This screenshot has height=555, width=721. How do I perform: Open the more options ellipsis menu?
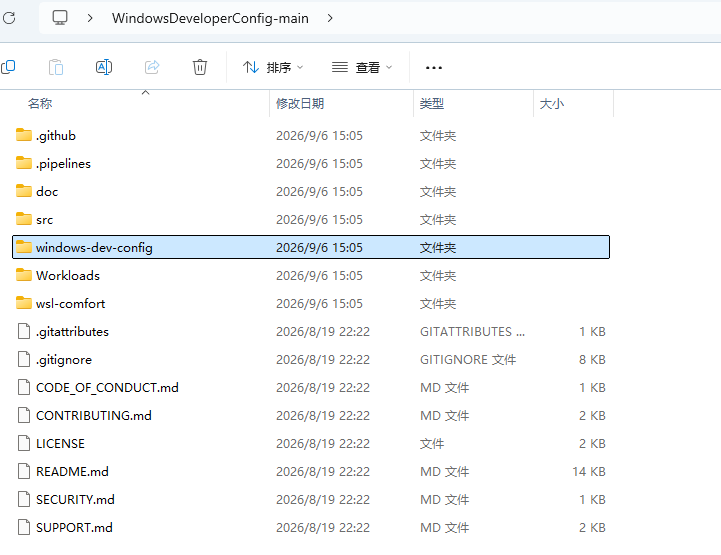(x=434, y=68)
